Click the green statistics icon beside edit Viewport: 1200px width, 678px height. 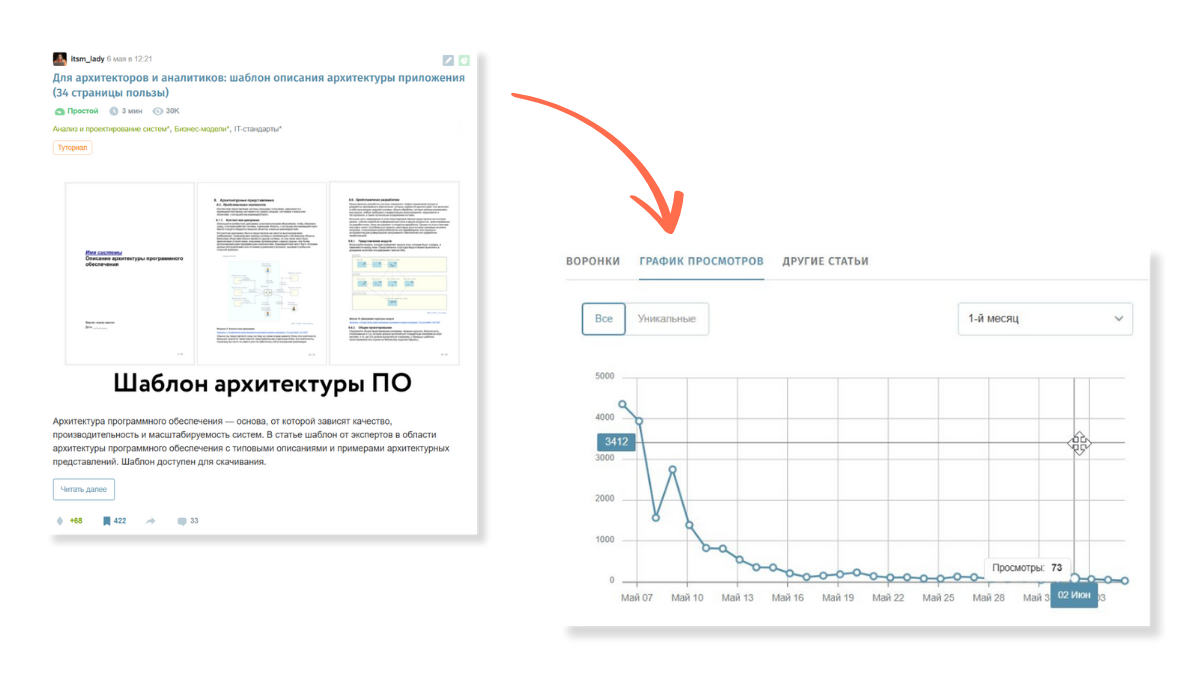point(464,60)
